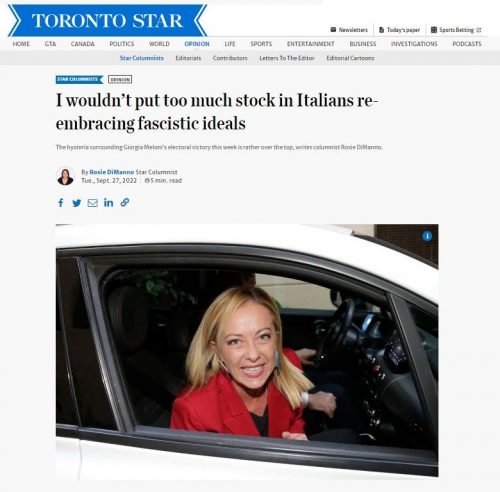Select Editorials sub-navigation tab
Screen dimensions: 500x492
[x=188, y=58]
